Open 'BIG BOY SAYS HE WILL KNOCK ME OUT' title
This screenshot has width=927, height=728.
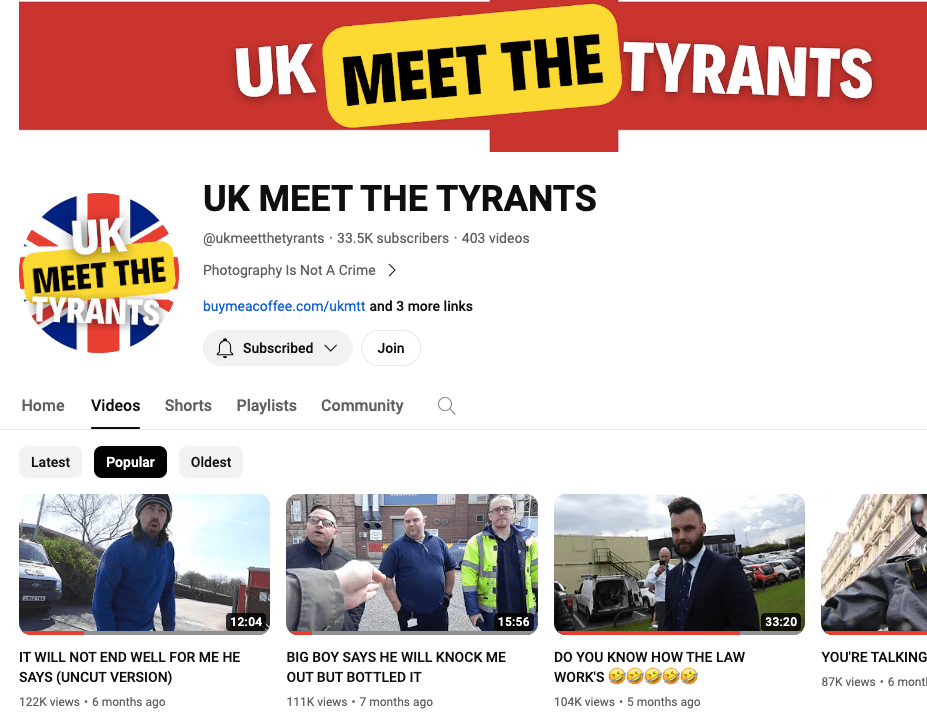coord(396,667)
